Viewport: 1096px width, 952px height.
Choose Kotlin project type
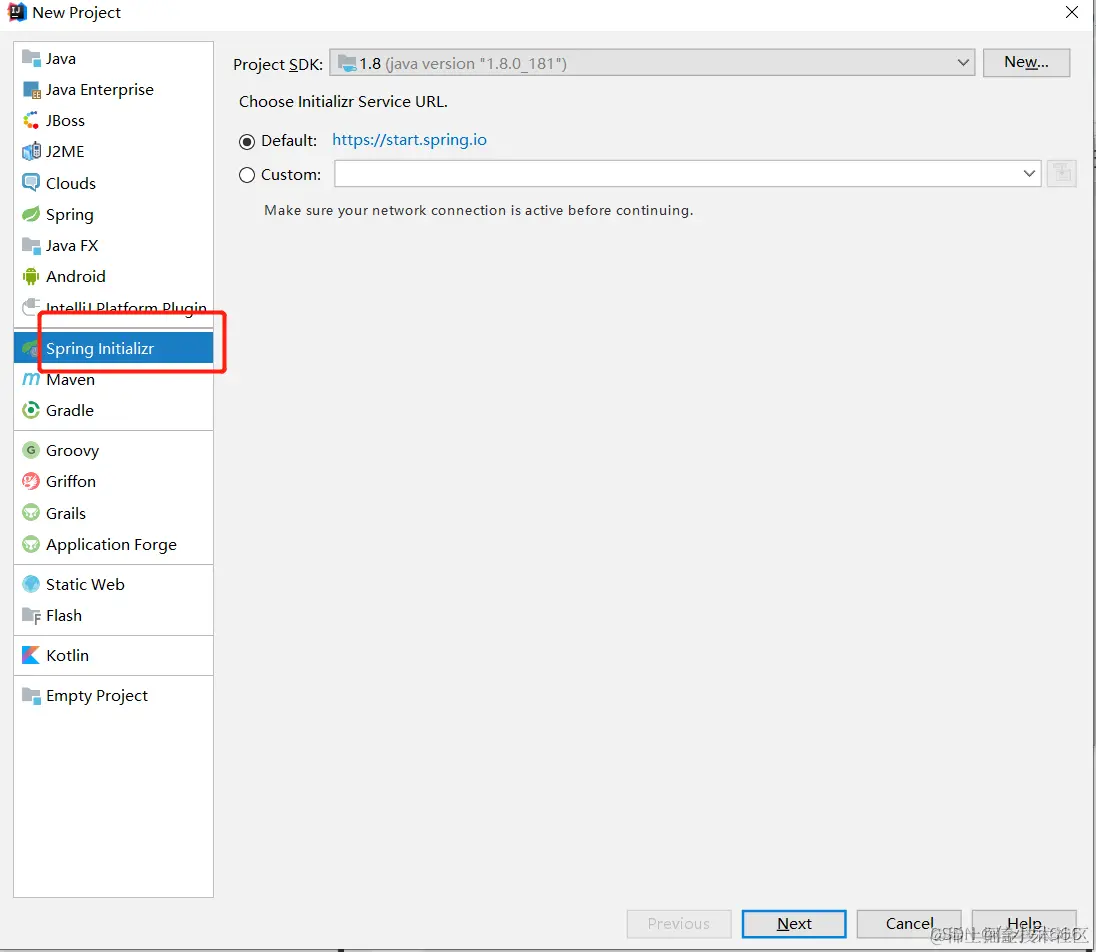[113, 656]
